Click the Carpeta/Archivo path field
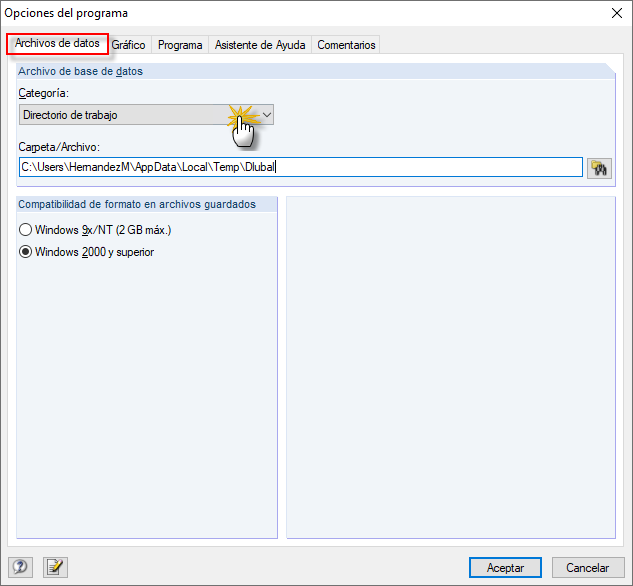This screenshot has height=586, width=633. pos(301,167)
